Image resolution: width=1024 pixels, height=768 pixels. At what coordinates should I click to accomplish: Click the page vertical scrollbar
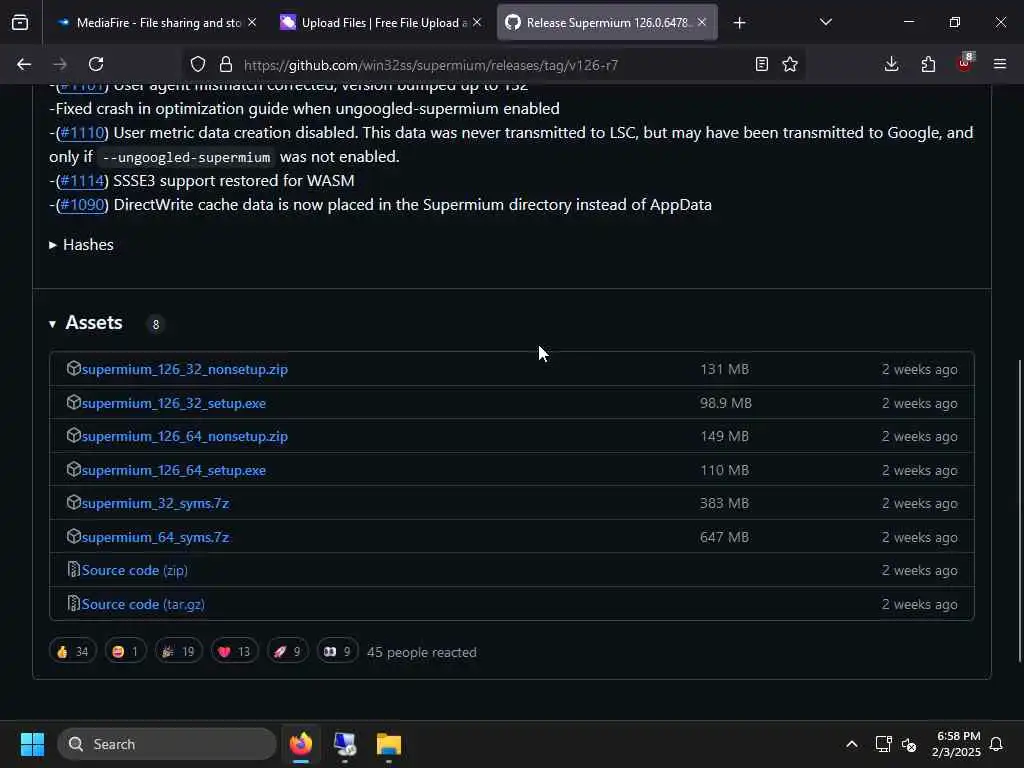coord(1019,509)
